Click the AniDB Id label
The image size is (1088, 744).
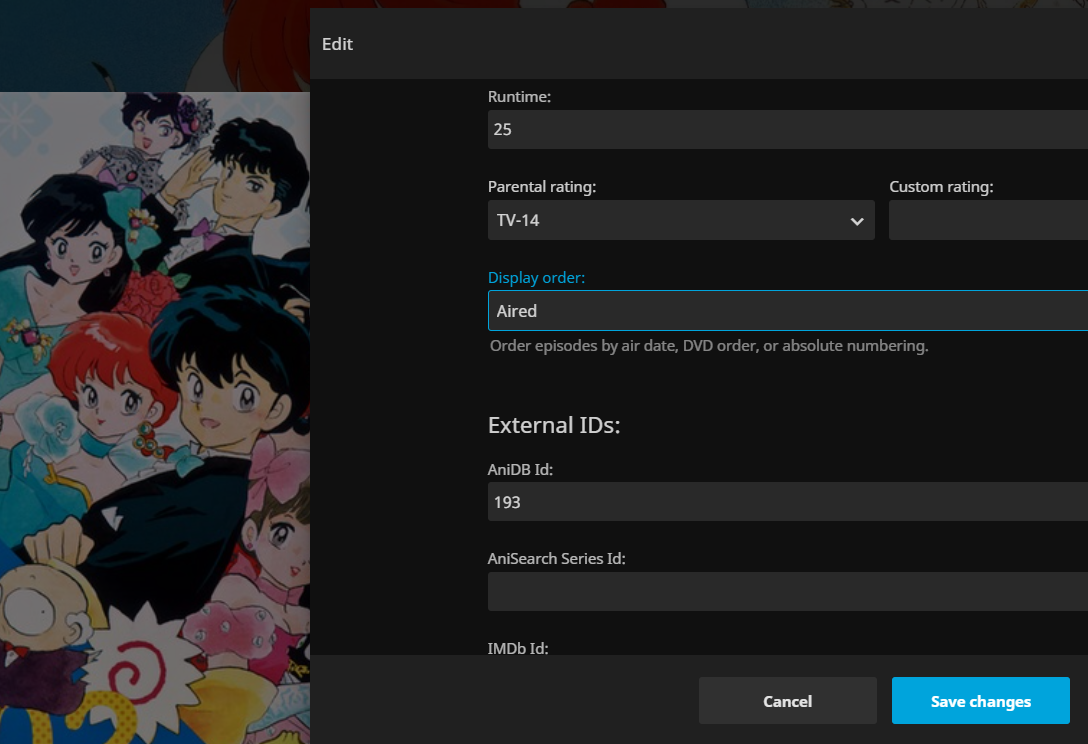pyautogui.click(x=521, y=469)
